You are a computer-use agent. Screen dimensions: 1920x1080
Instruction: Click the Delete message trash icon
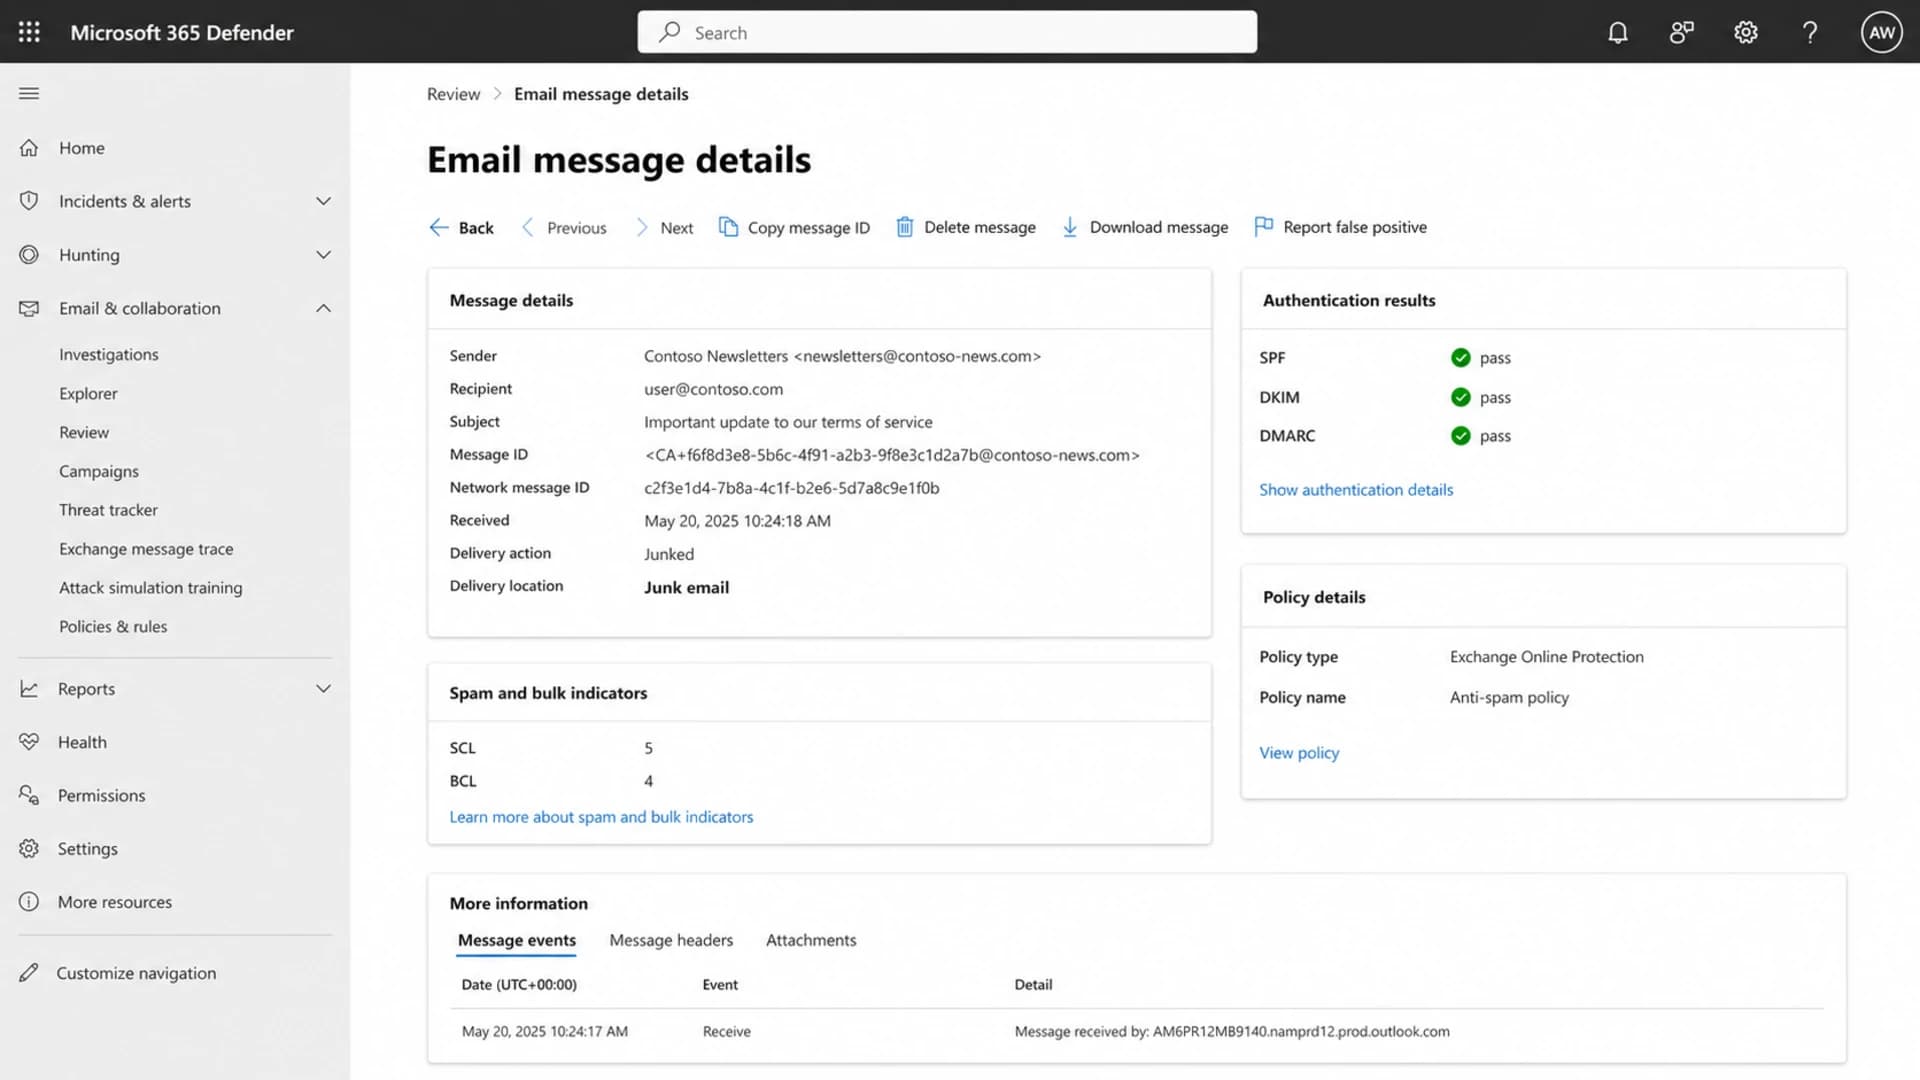pos(904,227)
